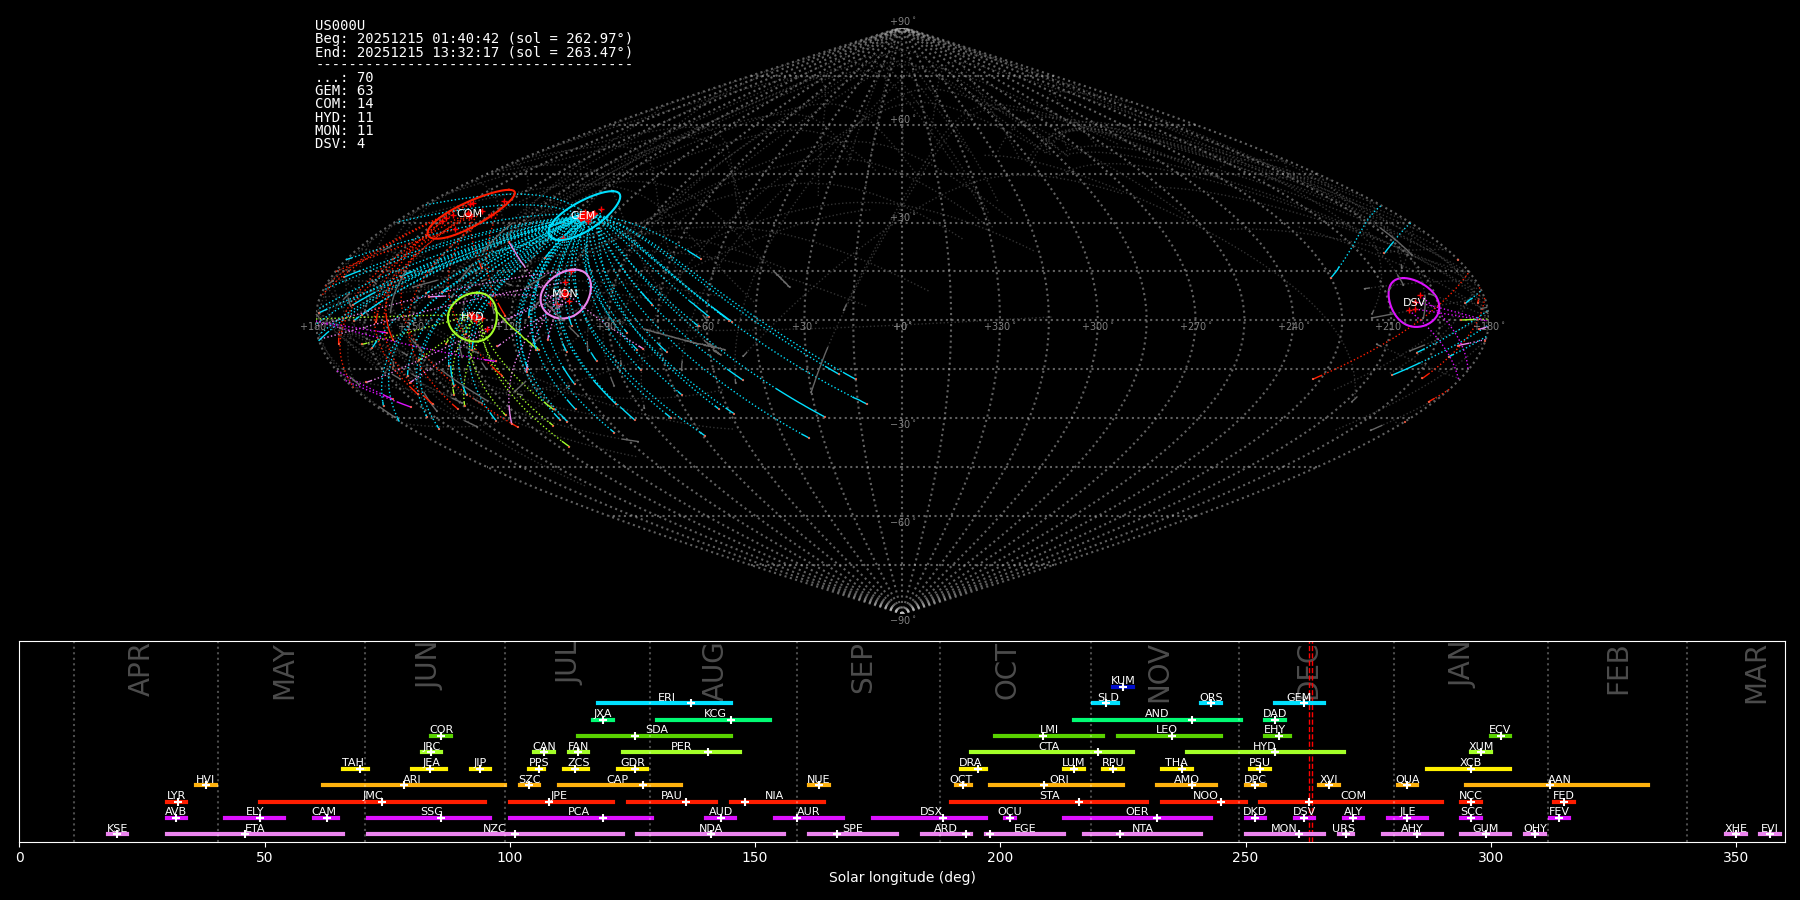This screenshot has height=900, width=1800.
Task: Click the DSX shower label in timeline
Action: point(931,812)
